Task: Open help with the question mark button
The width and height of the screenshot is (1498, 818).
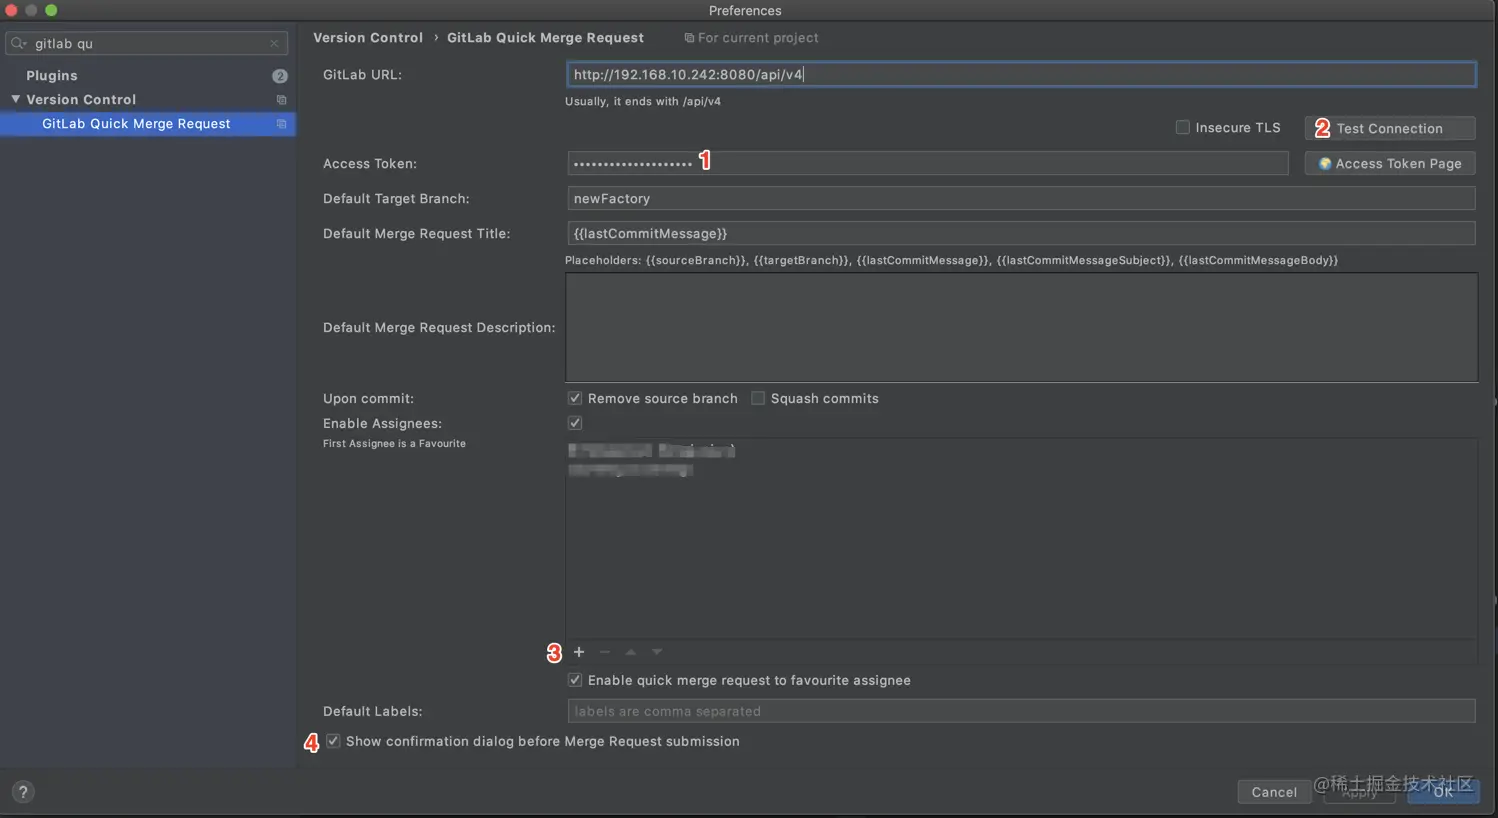Action: coord(23,792)
